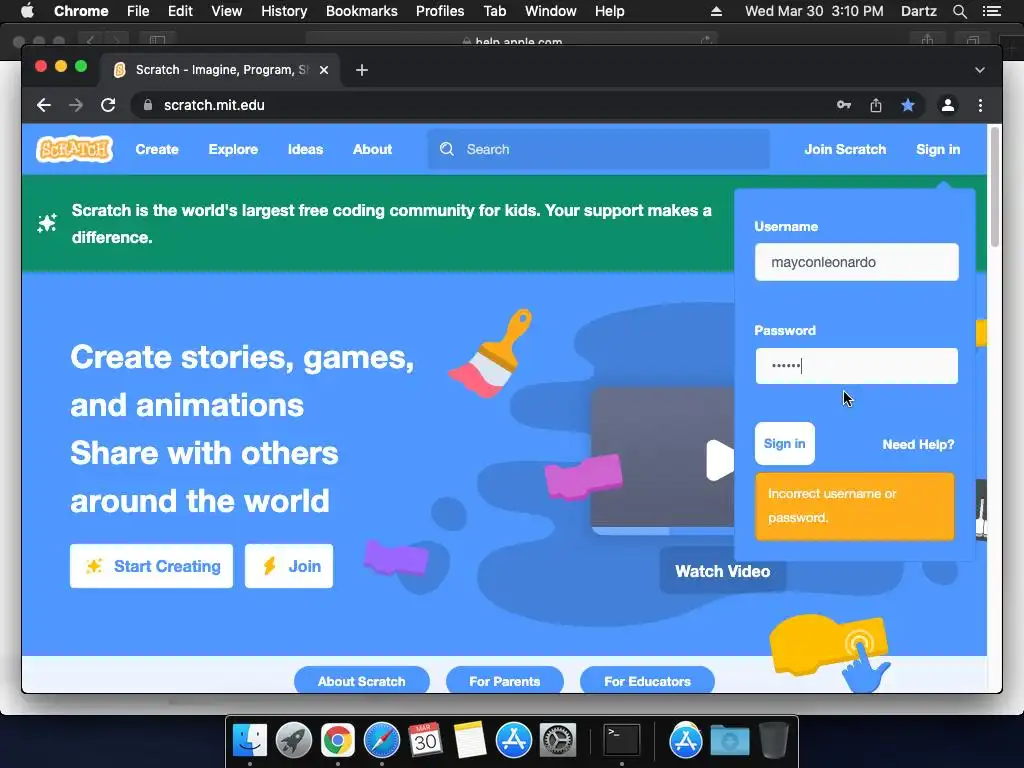The width and height of the screenshot is (1024, 768).
Task: Open Calendar from the Dock
Action: tap(425, 740)
